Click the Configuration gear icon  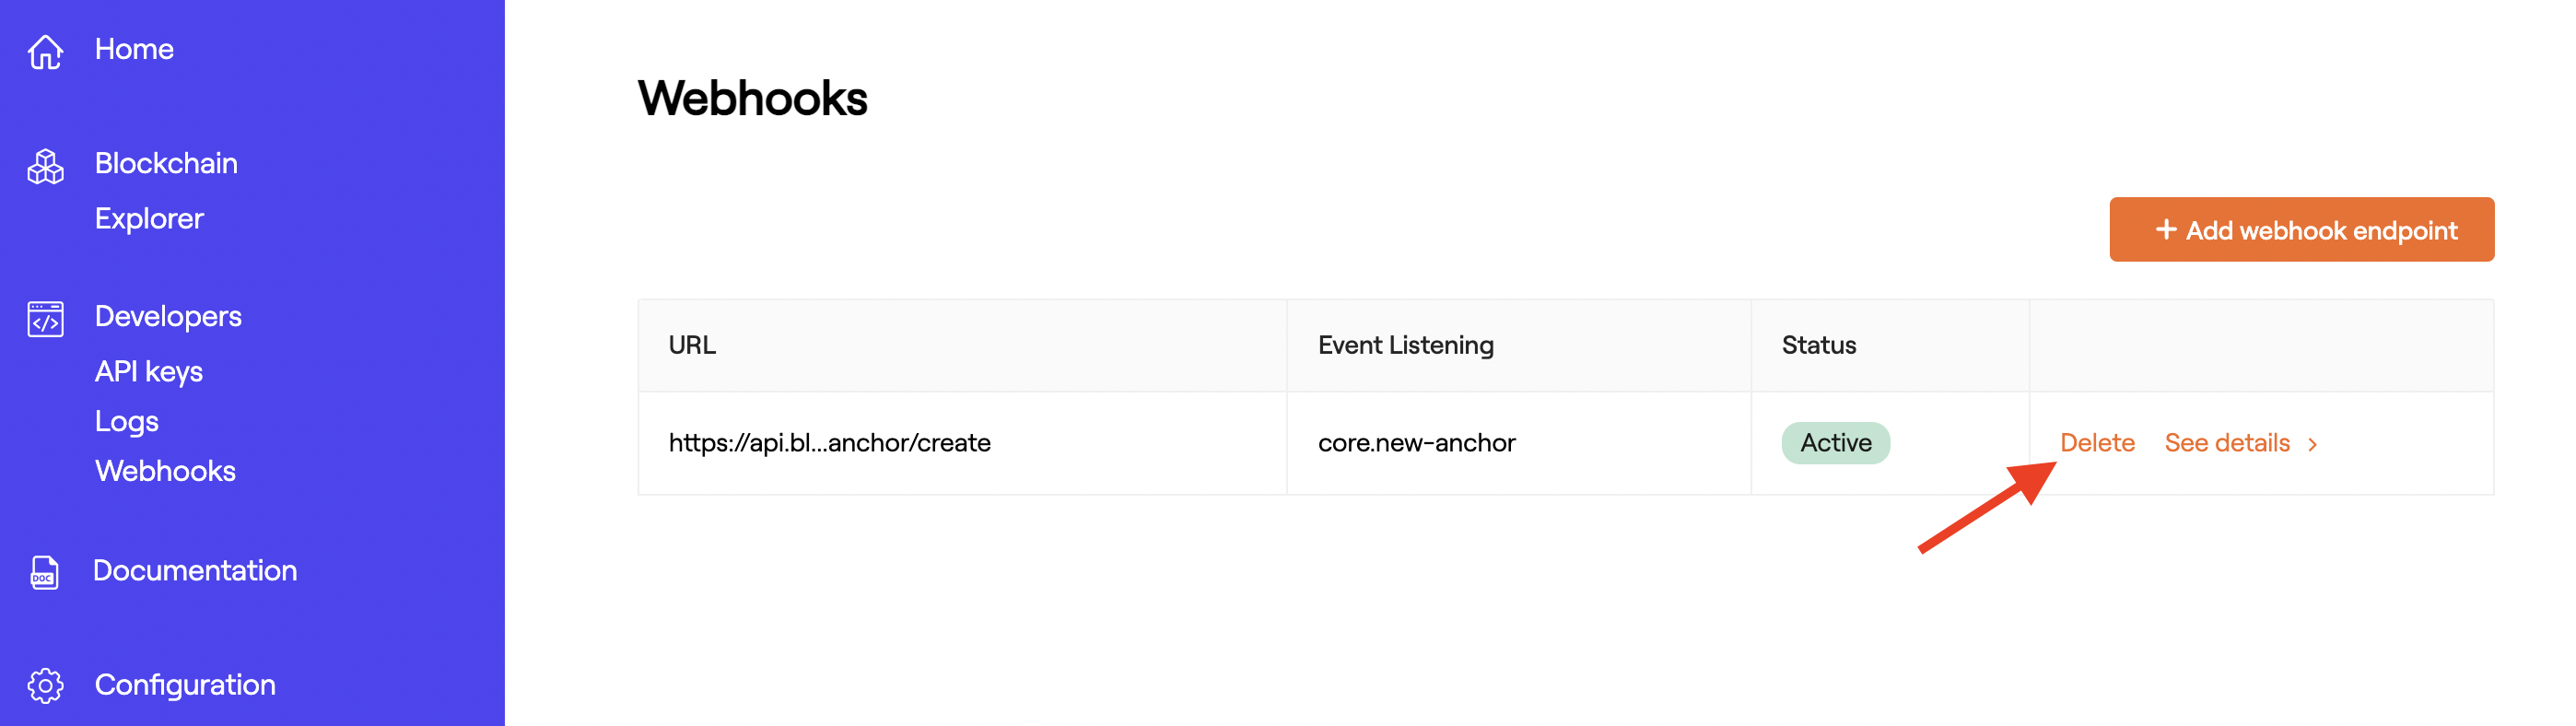click(44, 685)
